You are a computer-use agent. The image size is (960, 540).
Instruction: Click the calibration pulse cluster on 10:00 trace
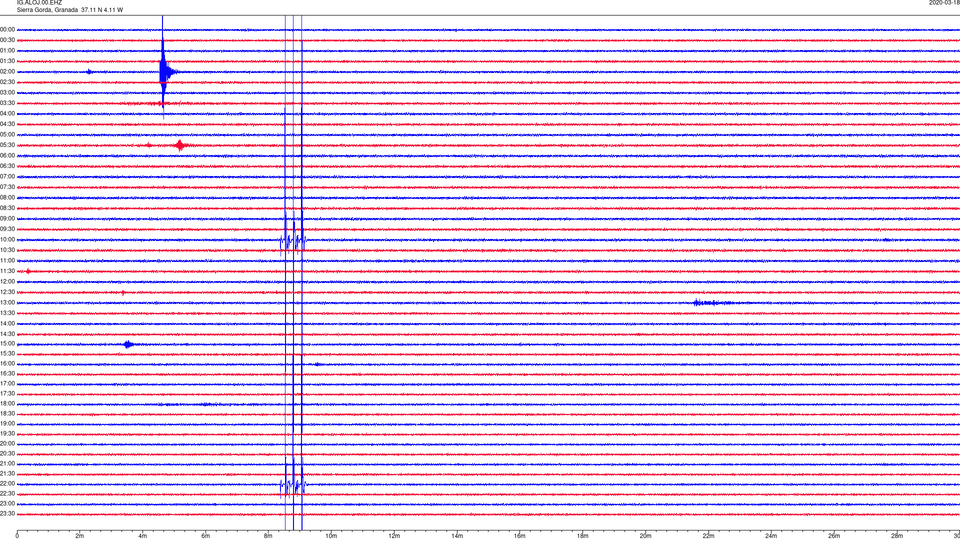coord(293,240)
